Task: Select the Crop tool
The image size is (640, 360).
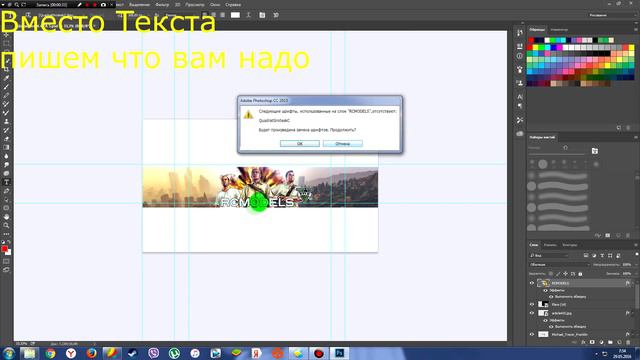Action: point(6,69)
